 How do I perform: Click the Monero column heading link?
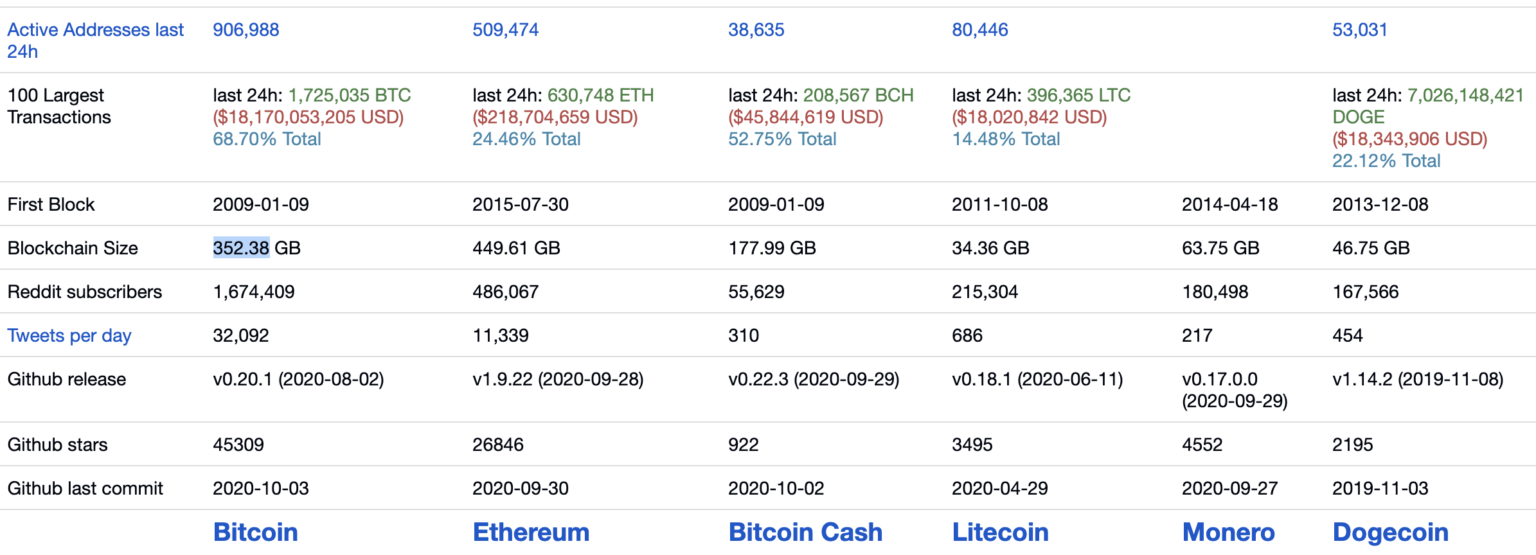pyautogui.click(x=1229, y=532)
